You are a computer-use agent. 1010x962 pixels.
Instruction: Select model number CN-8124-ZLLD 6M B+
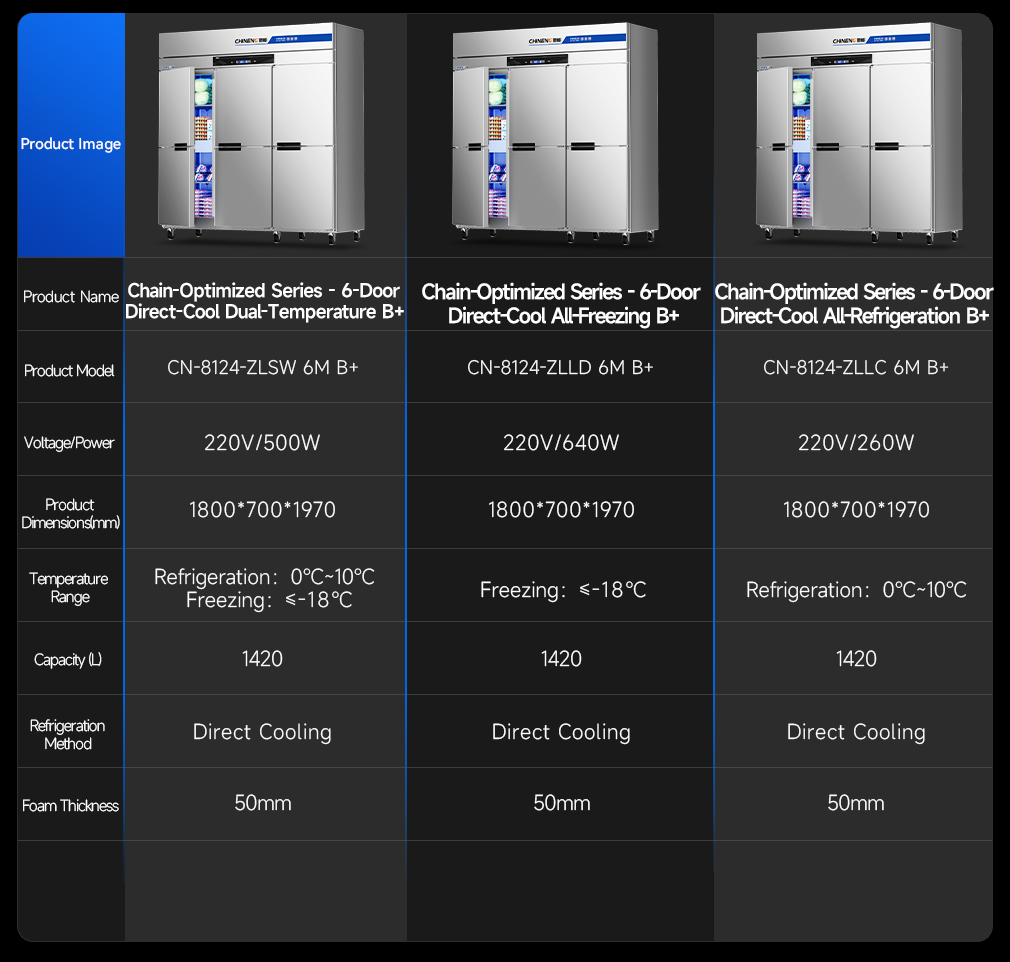click(x=560, y=368)
